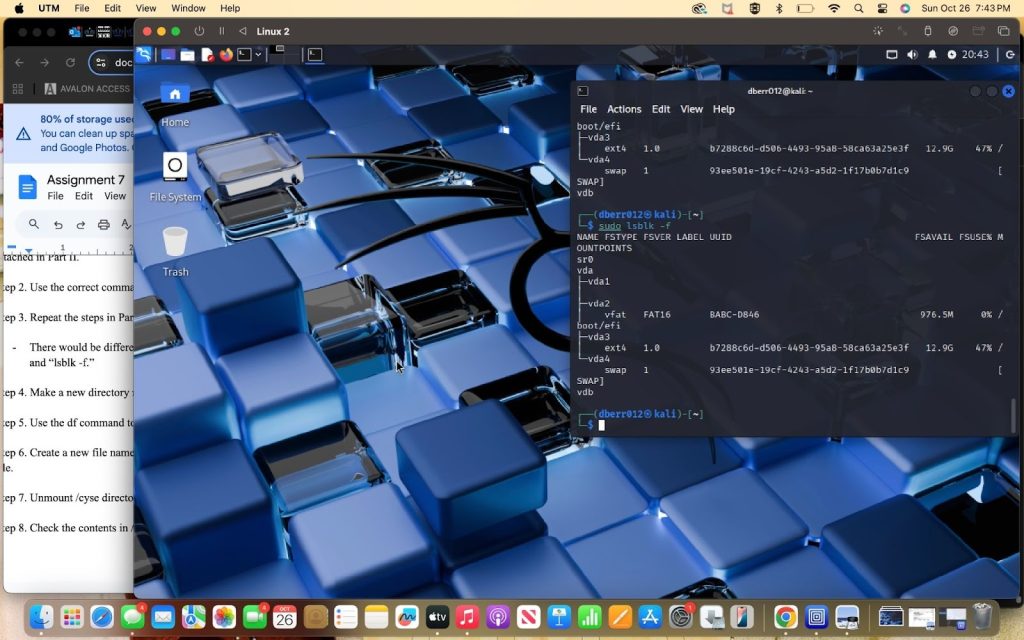The height and width of the screenshot is (640, 1024).
Task: Pause the Linux 2 virtual machine
Action: coord(222,31)
